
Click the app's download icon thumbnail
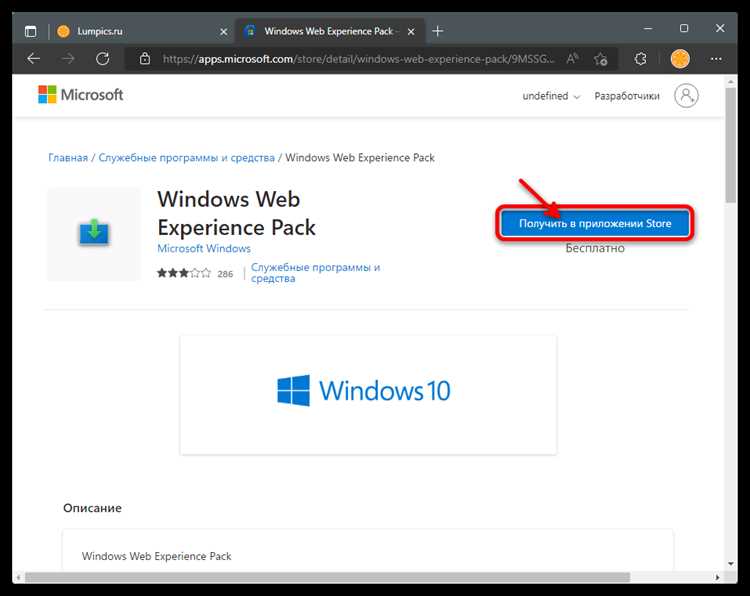click(94, 234)
